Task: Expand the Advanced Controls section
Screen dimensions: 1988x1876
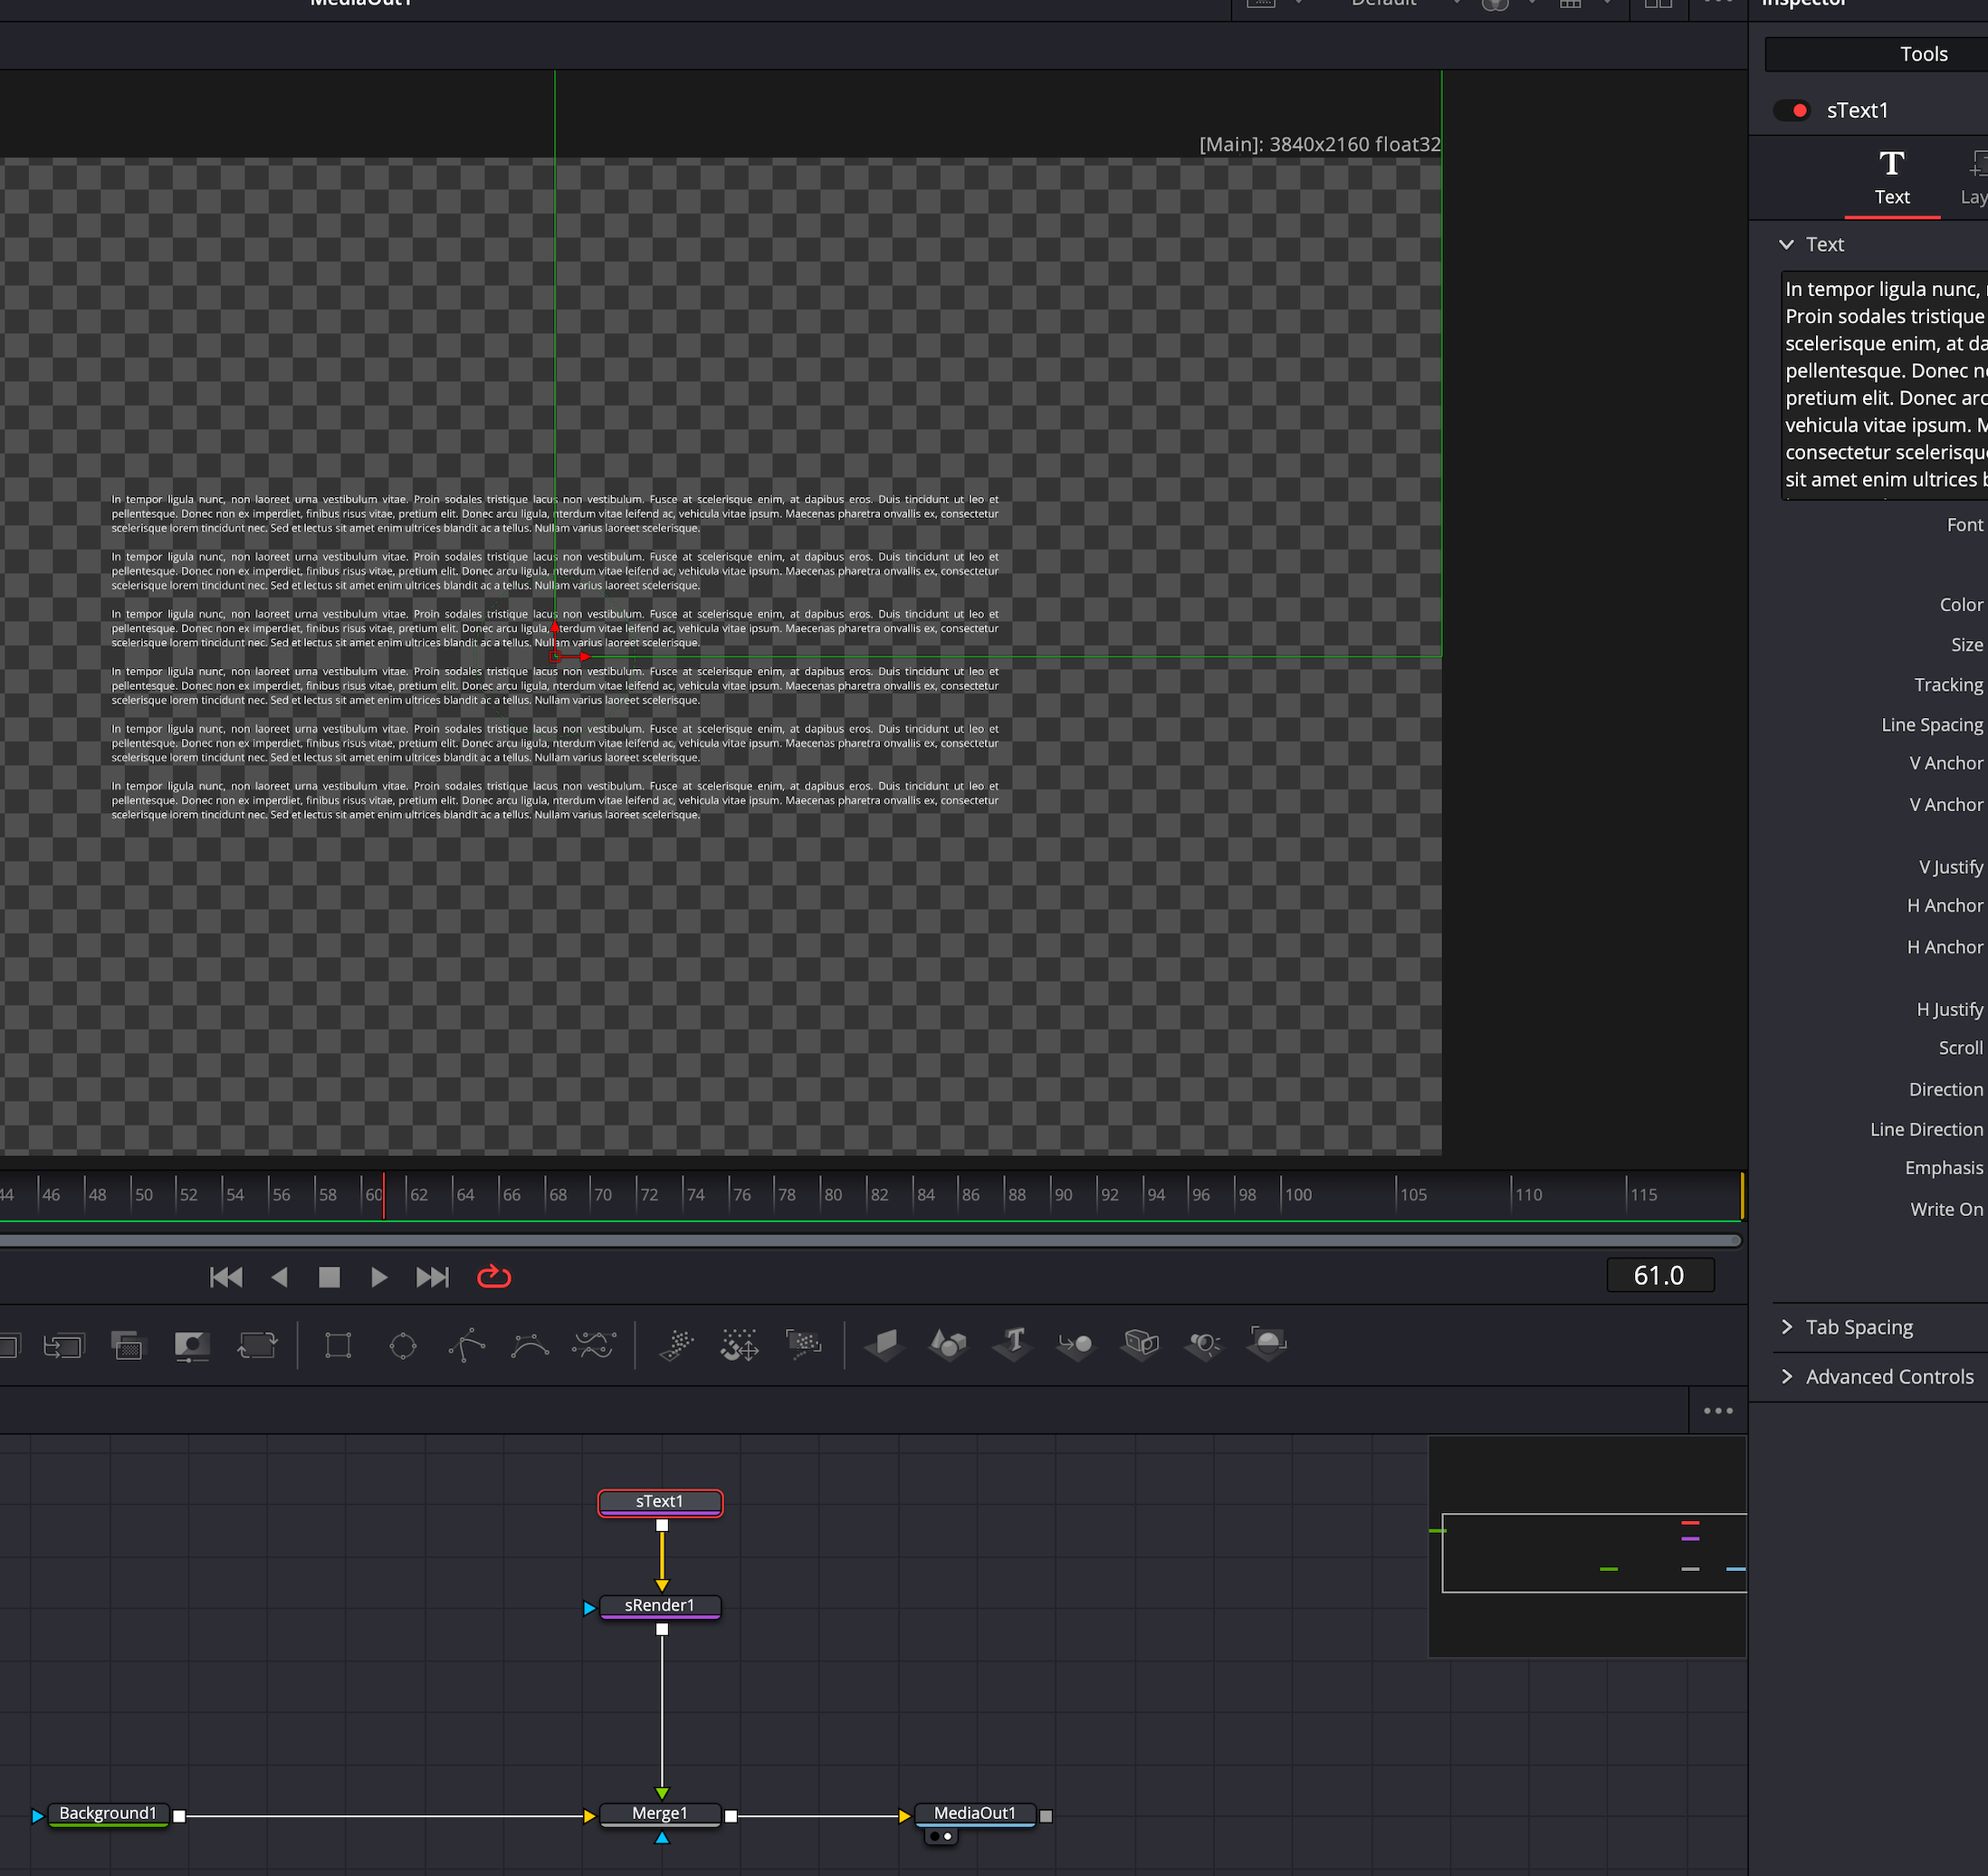Action: [1787, 1377]
